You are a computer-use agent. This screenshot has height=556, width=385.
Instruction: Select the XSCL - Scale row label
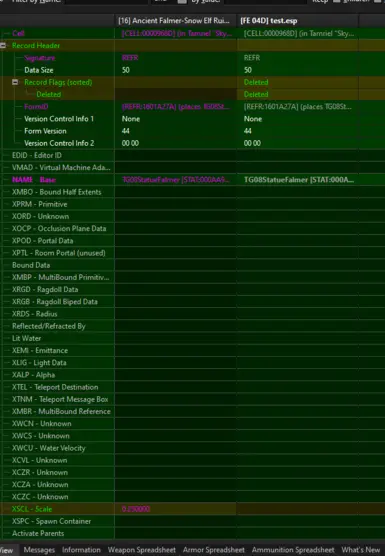click(x=32, y=509)
